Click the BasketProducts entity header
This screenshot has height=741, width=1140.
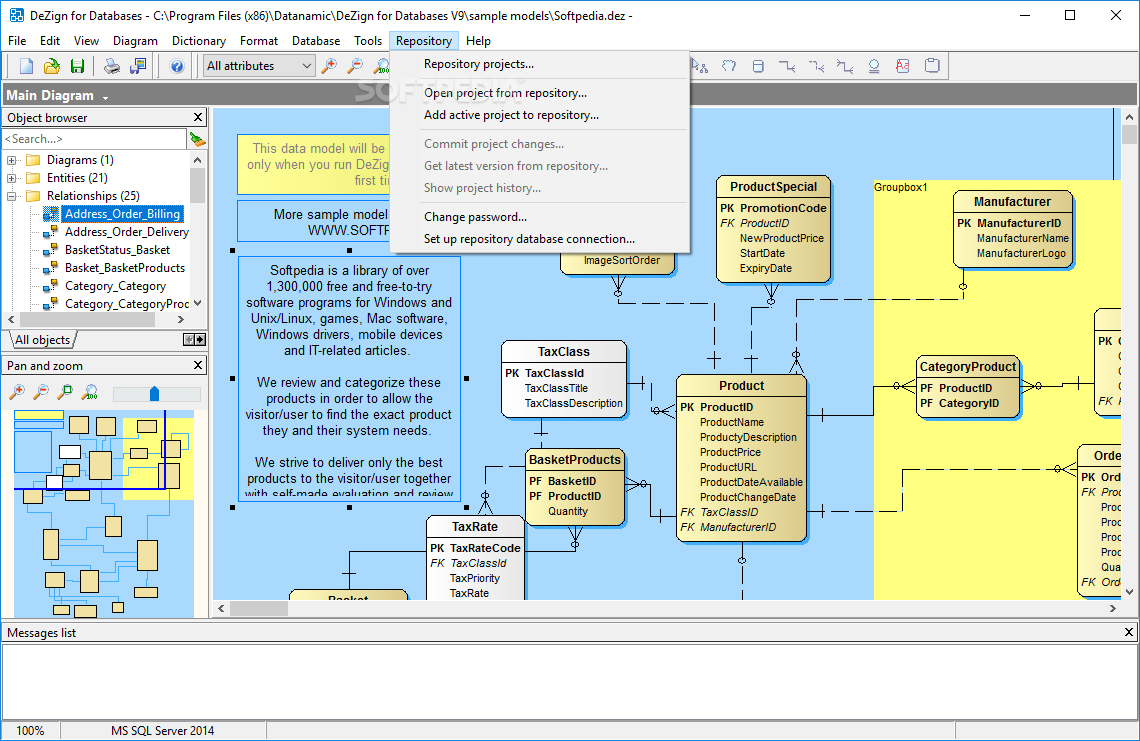[574, 460]
